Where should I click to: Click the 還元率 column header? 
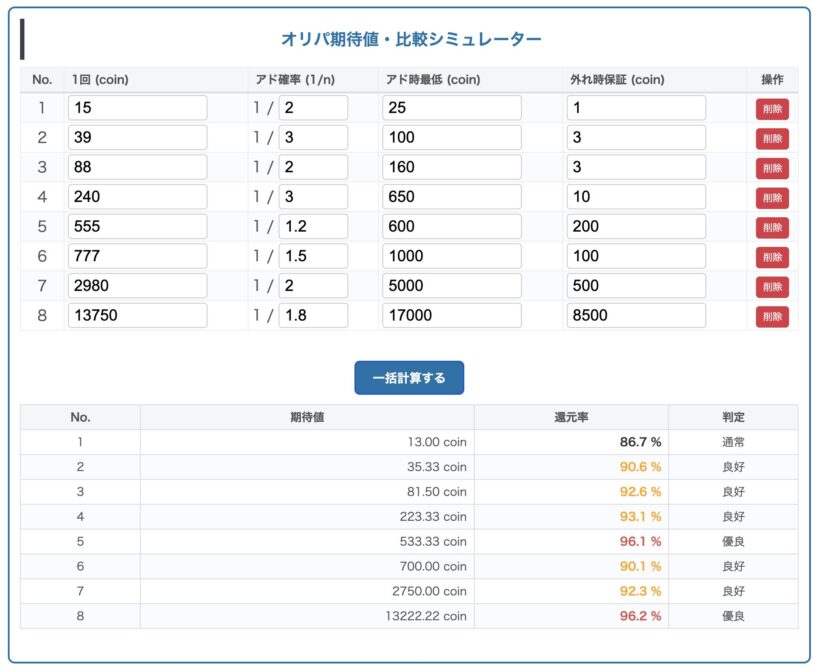(x=571, y=417)
